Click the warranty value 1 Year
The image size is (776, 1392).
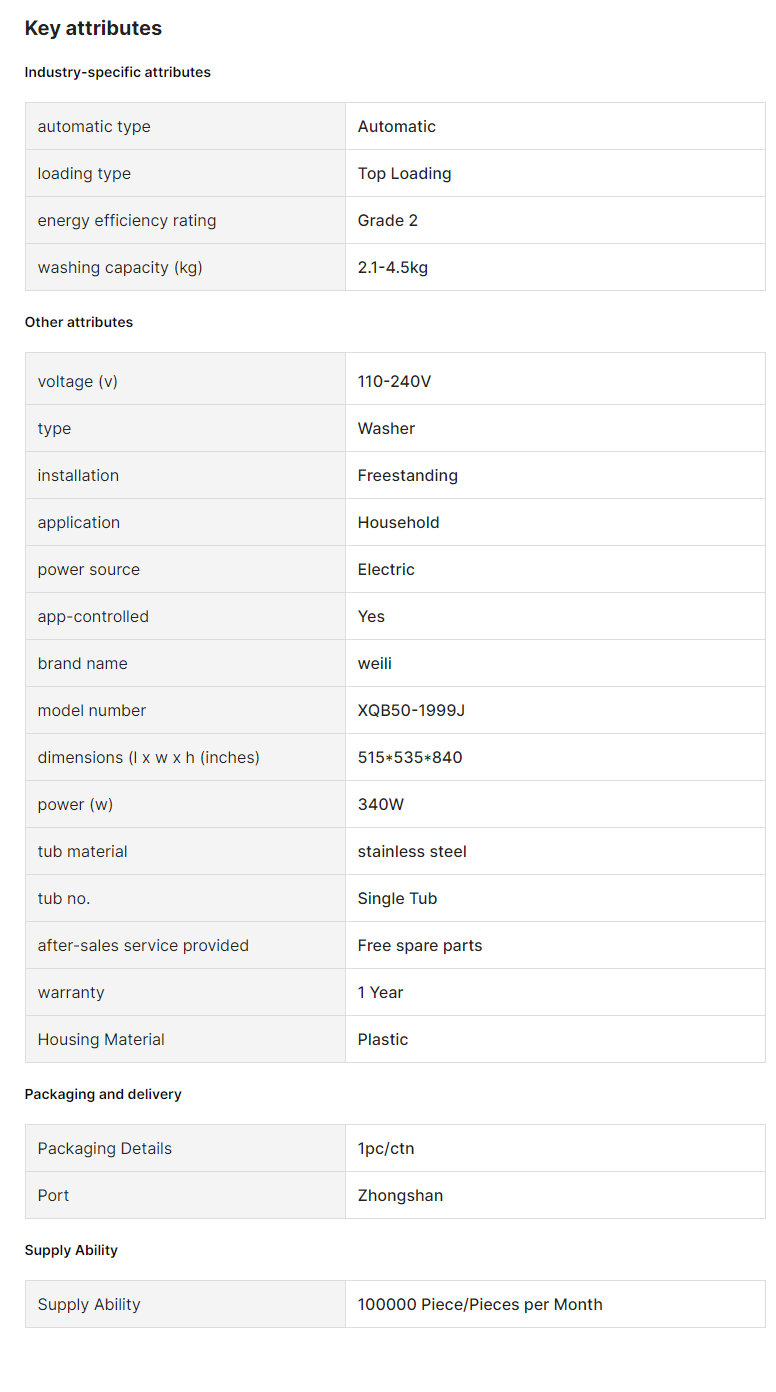click(381, 992)
